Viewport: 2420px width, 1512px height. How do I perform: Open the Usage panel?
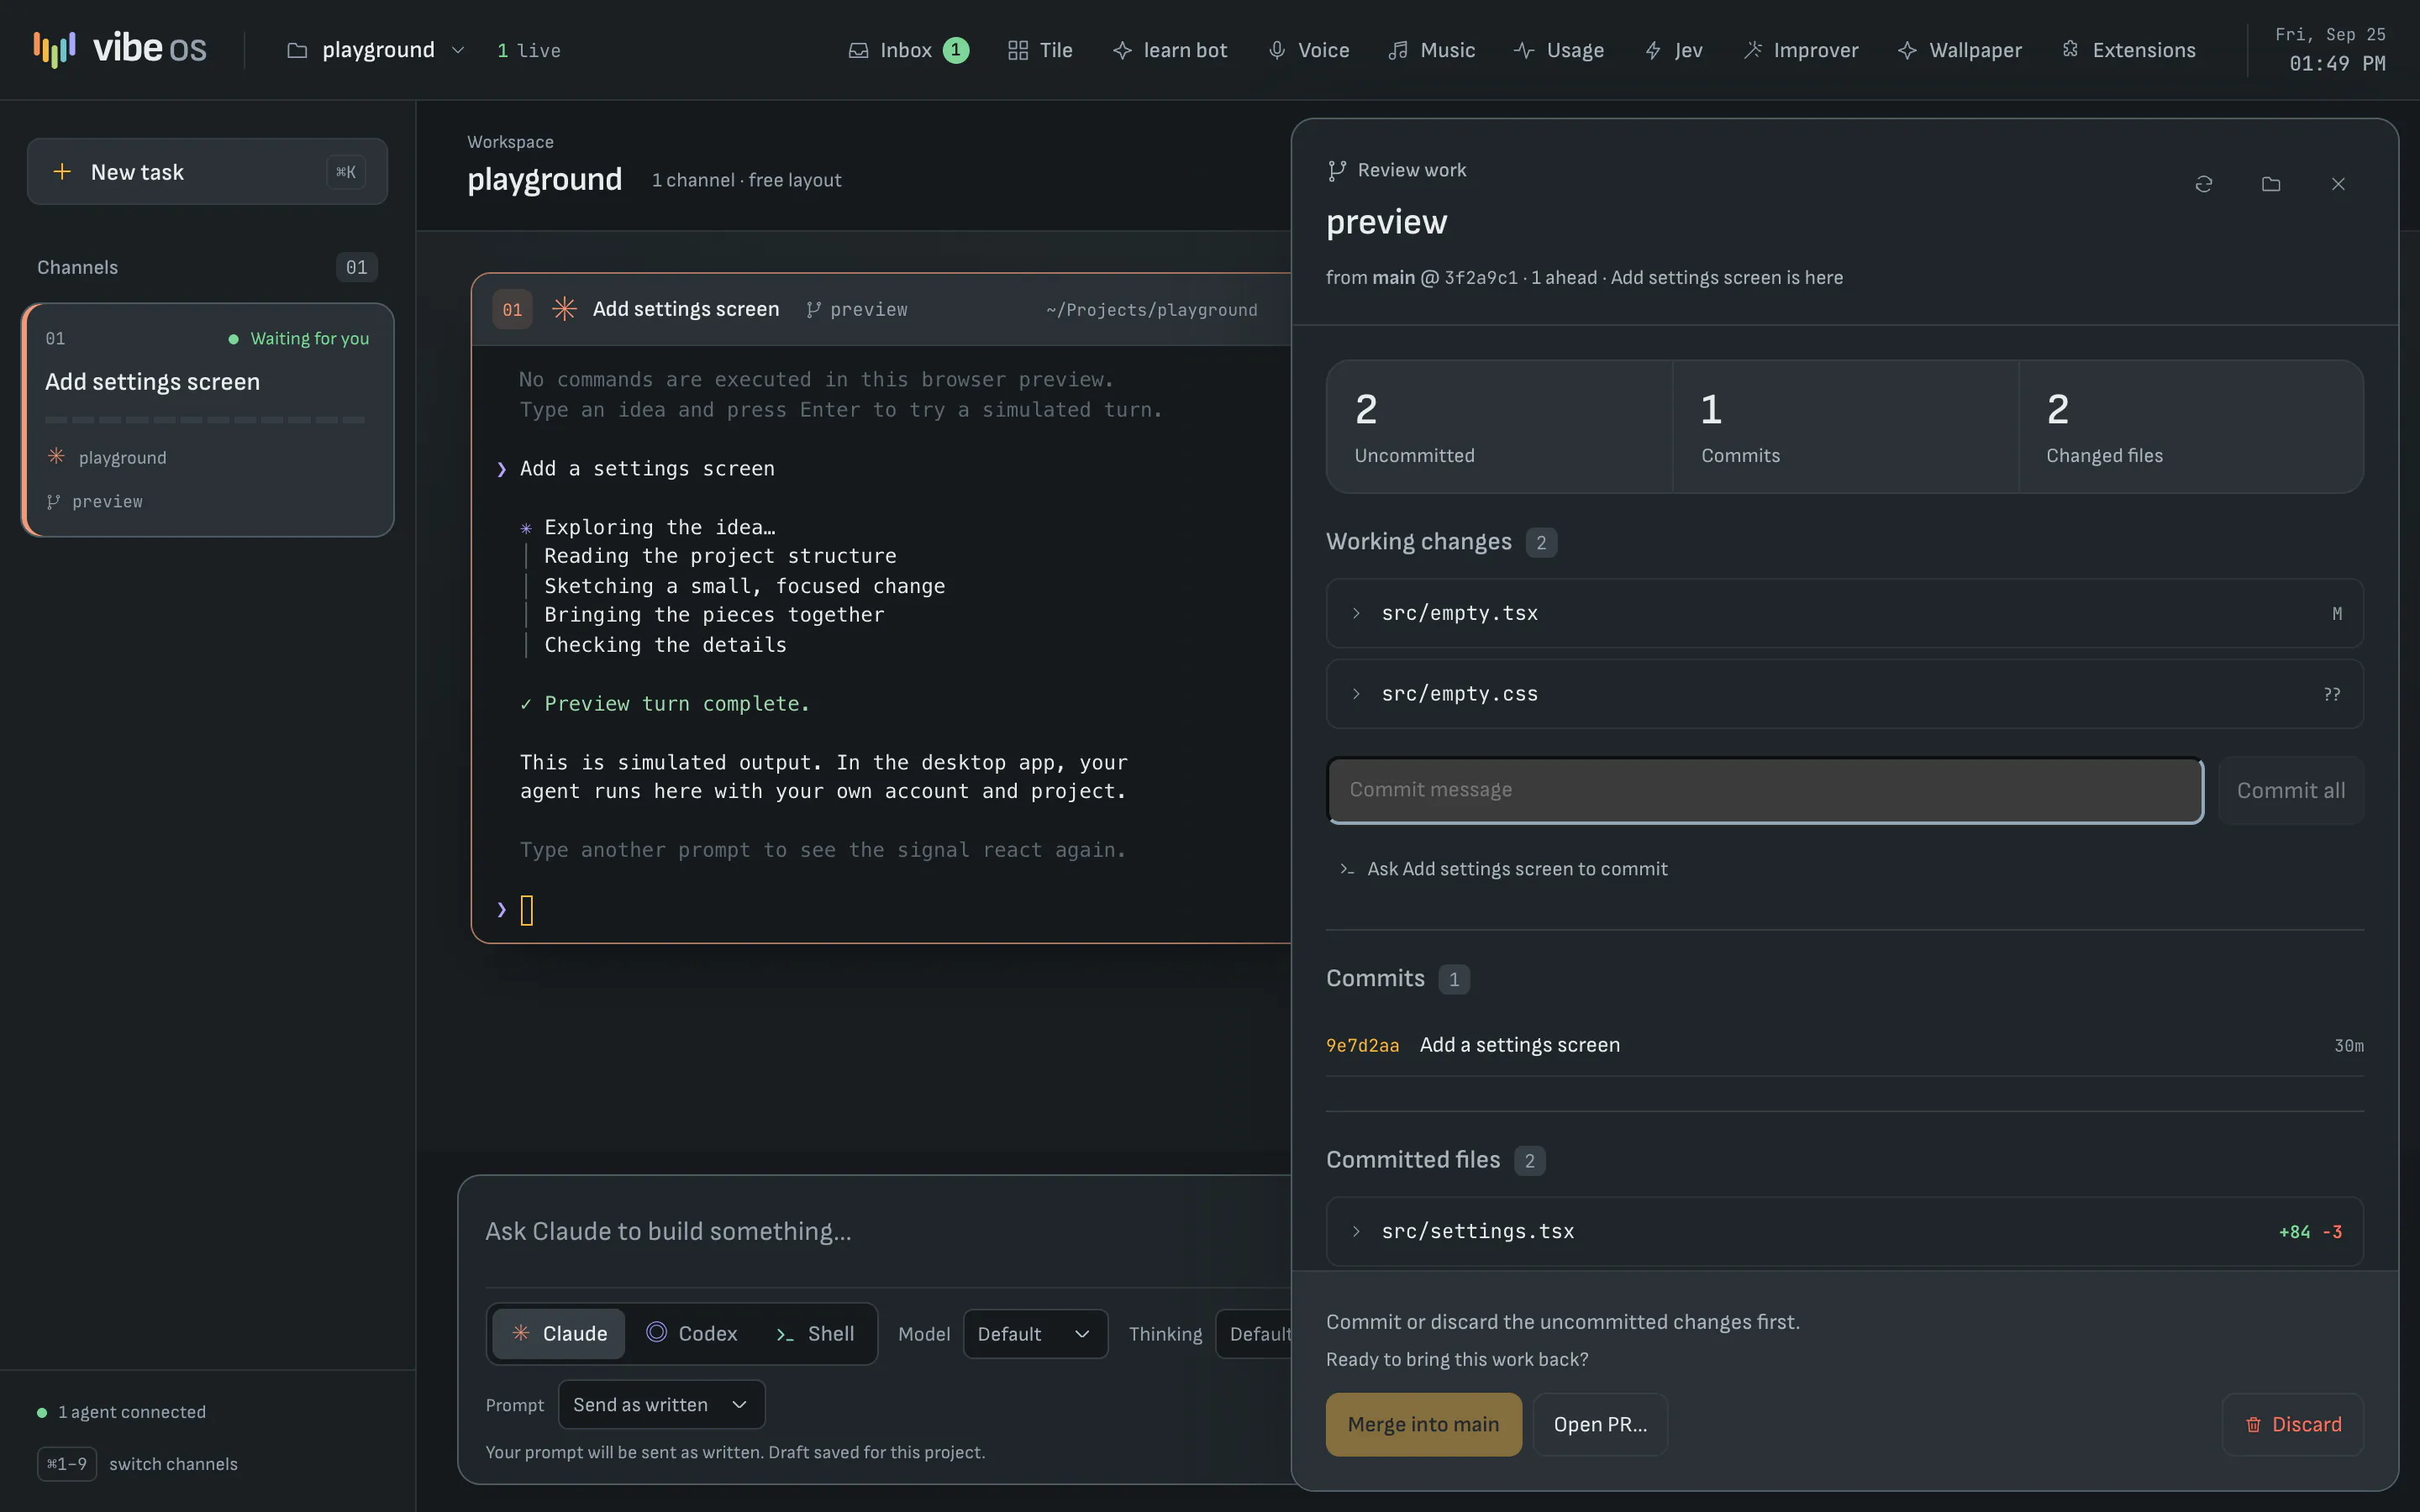1559,50
